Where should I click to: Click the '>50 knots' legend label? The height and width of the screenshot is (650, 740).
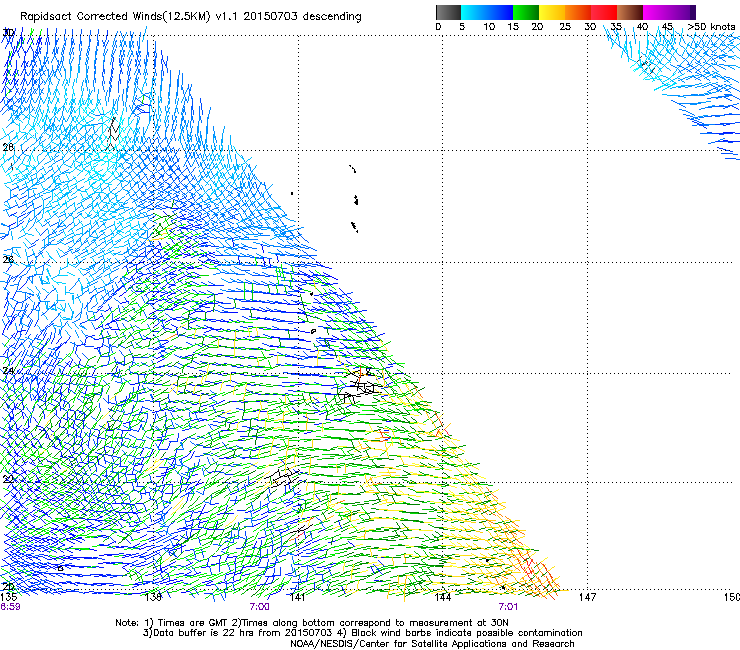click(711, 27)
